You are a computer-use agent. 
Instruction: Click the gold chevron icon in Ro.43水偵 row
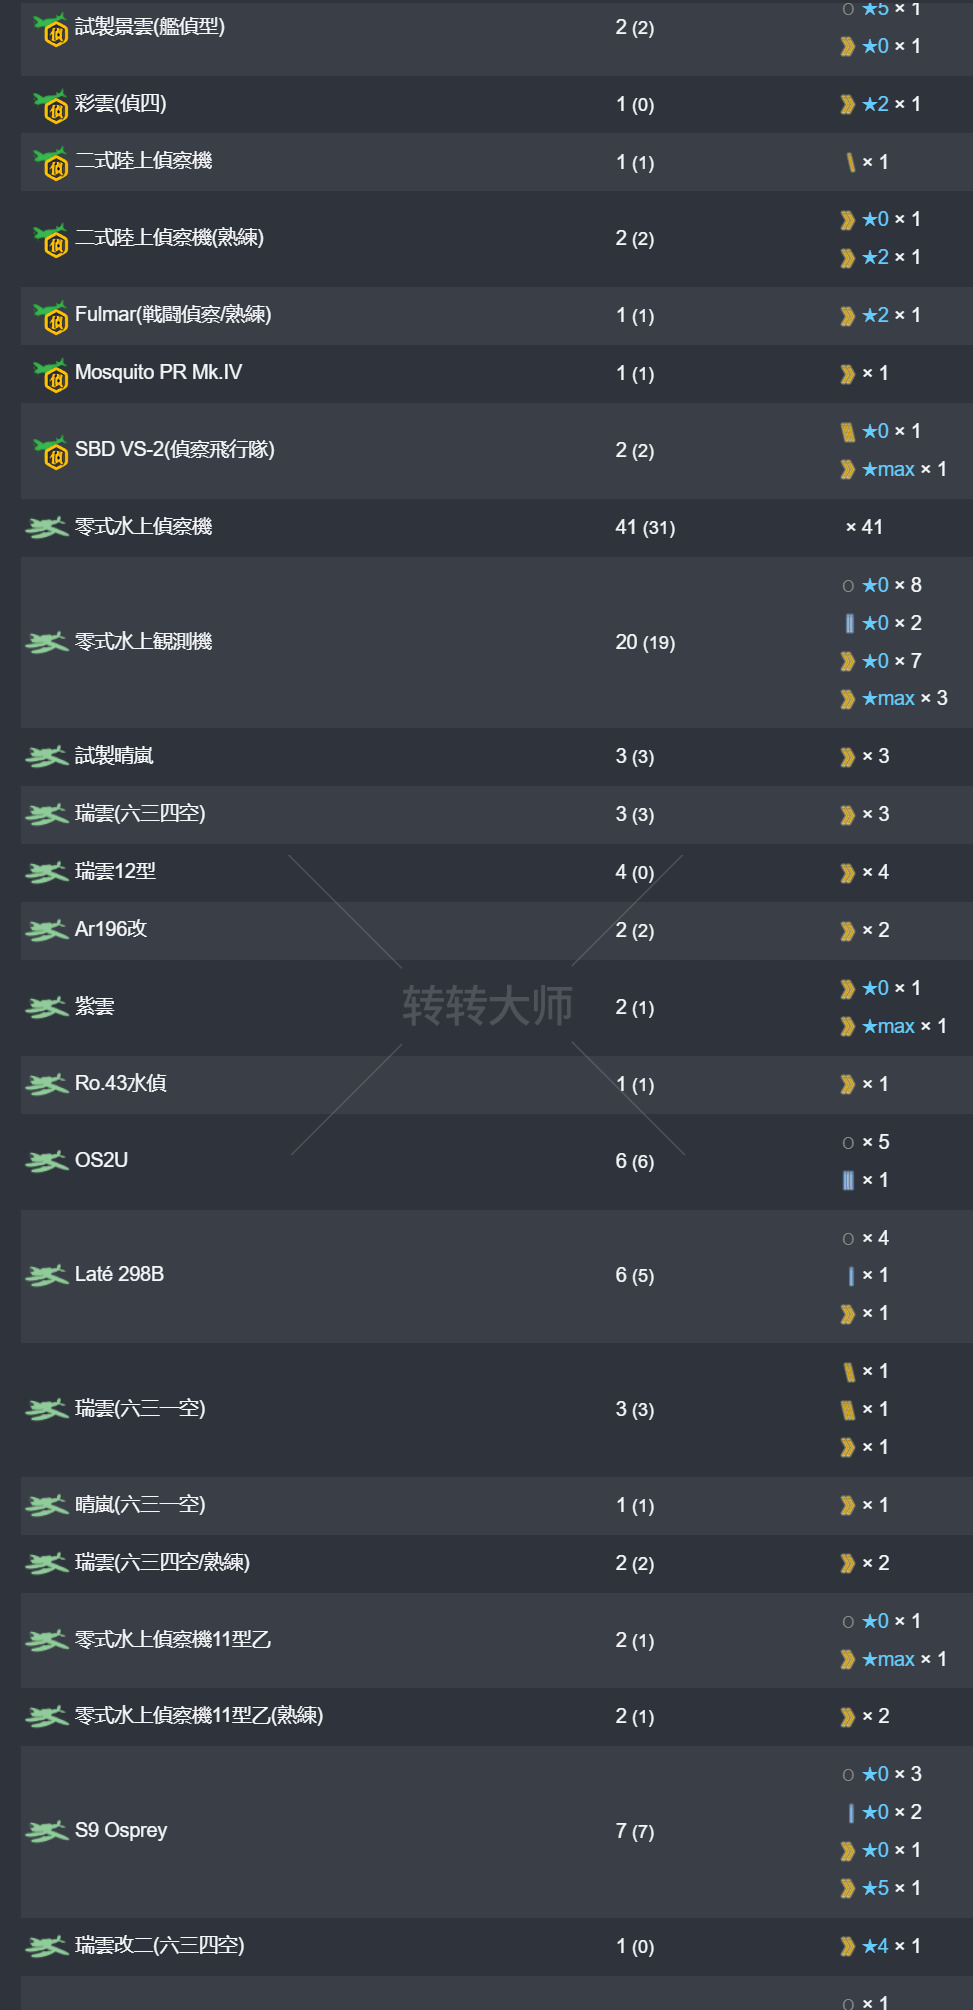[848, 1085]
